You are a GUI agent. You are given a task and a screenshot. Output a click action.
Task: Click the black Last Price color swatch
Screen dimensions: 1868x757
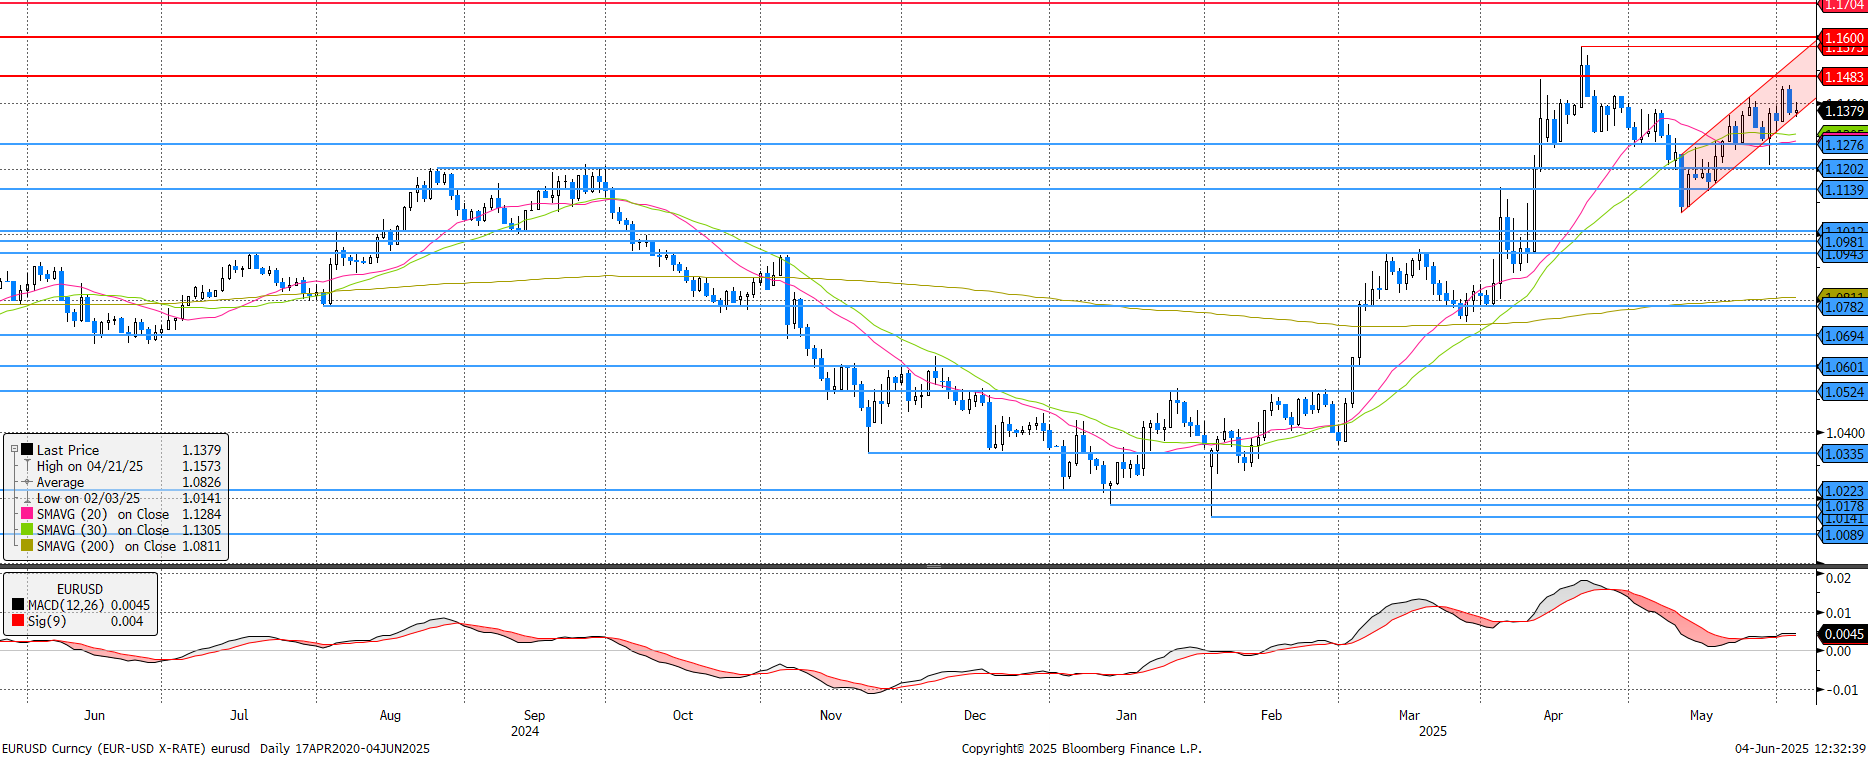(x=27, y=450)
